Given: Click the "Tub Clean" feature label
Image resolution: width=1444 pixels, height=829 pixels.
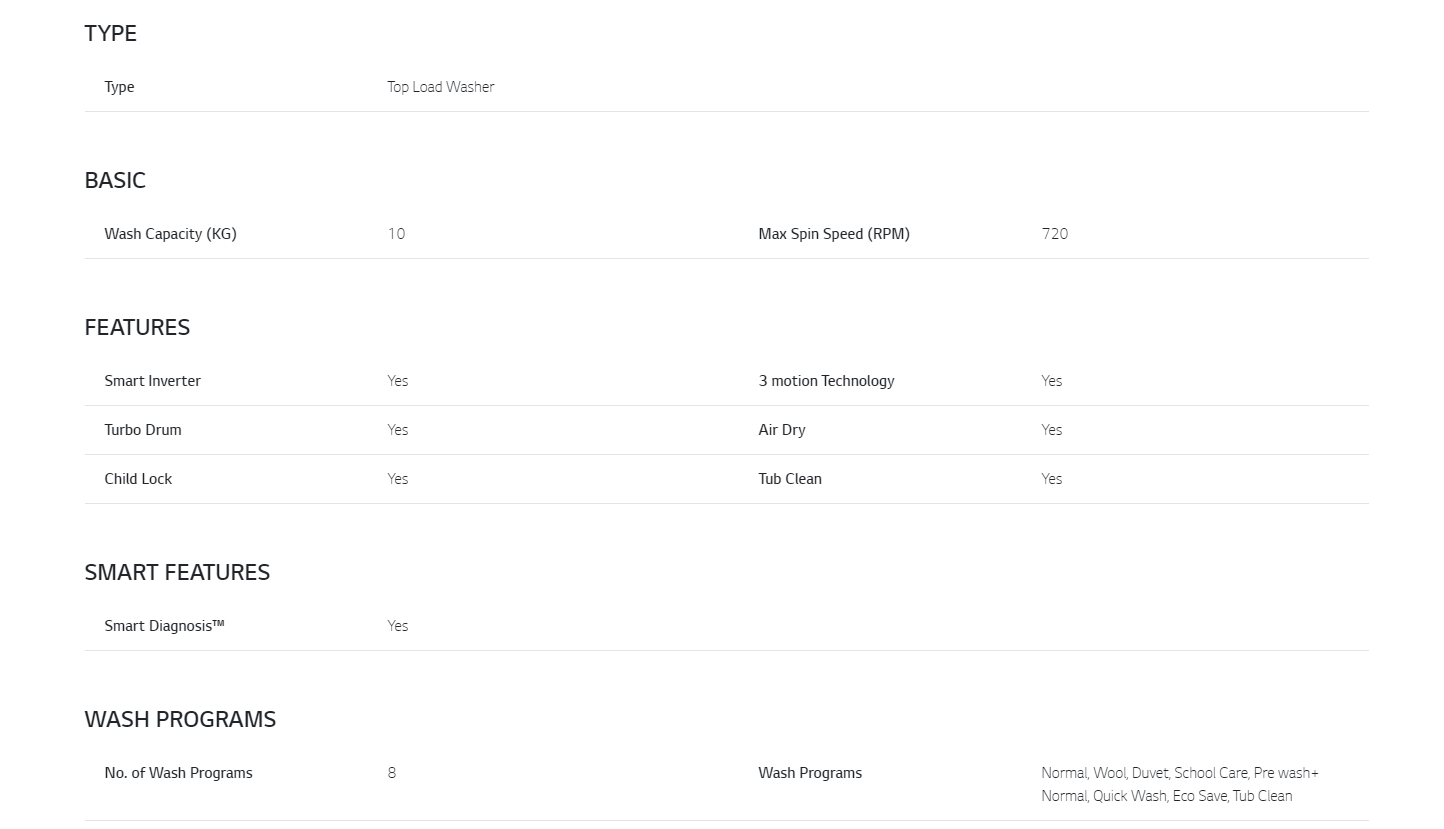Looking at the screenshot, I should tap(790, 479).
